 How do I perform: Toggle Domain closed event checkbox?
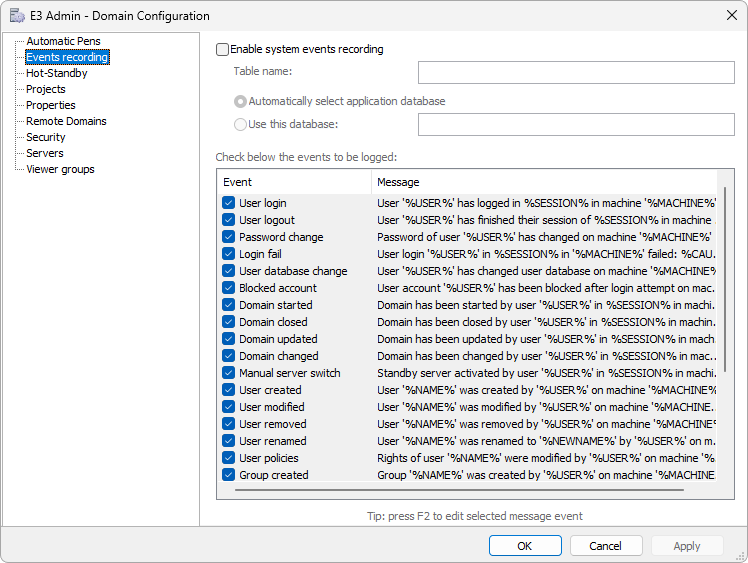click(x=229, y=322)
